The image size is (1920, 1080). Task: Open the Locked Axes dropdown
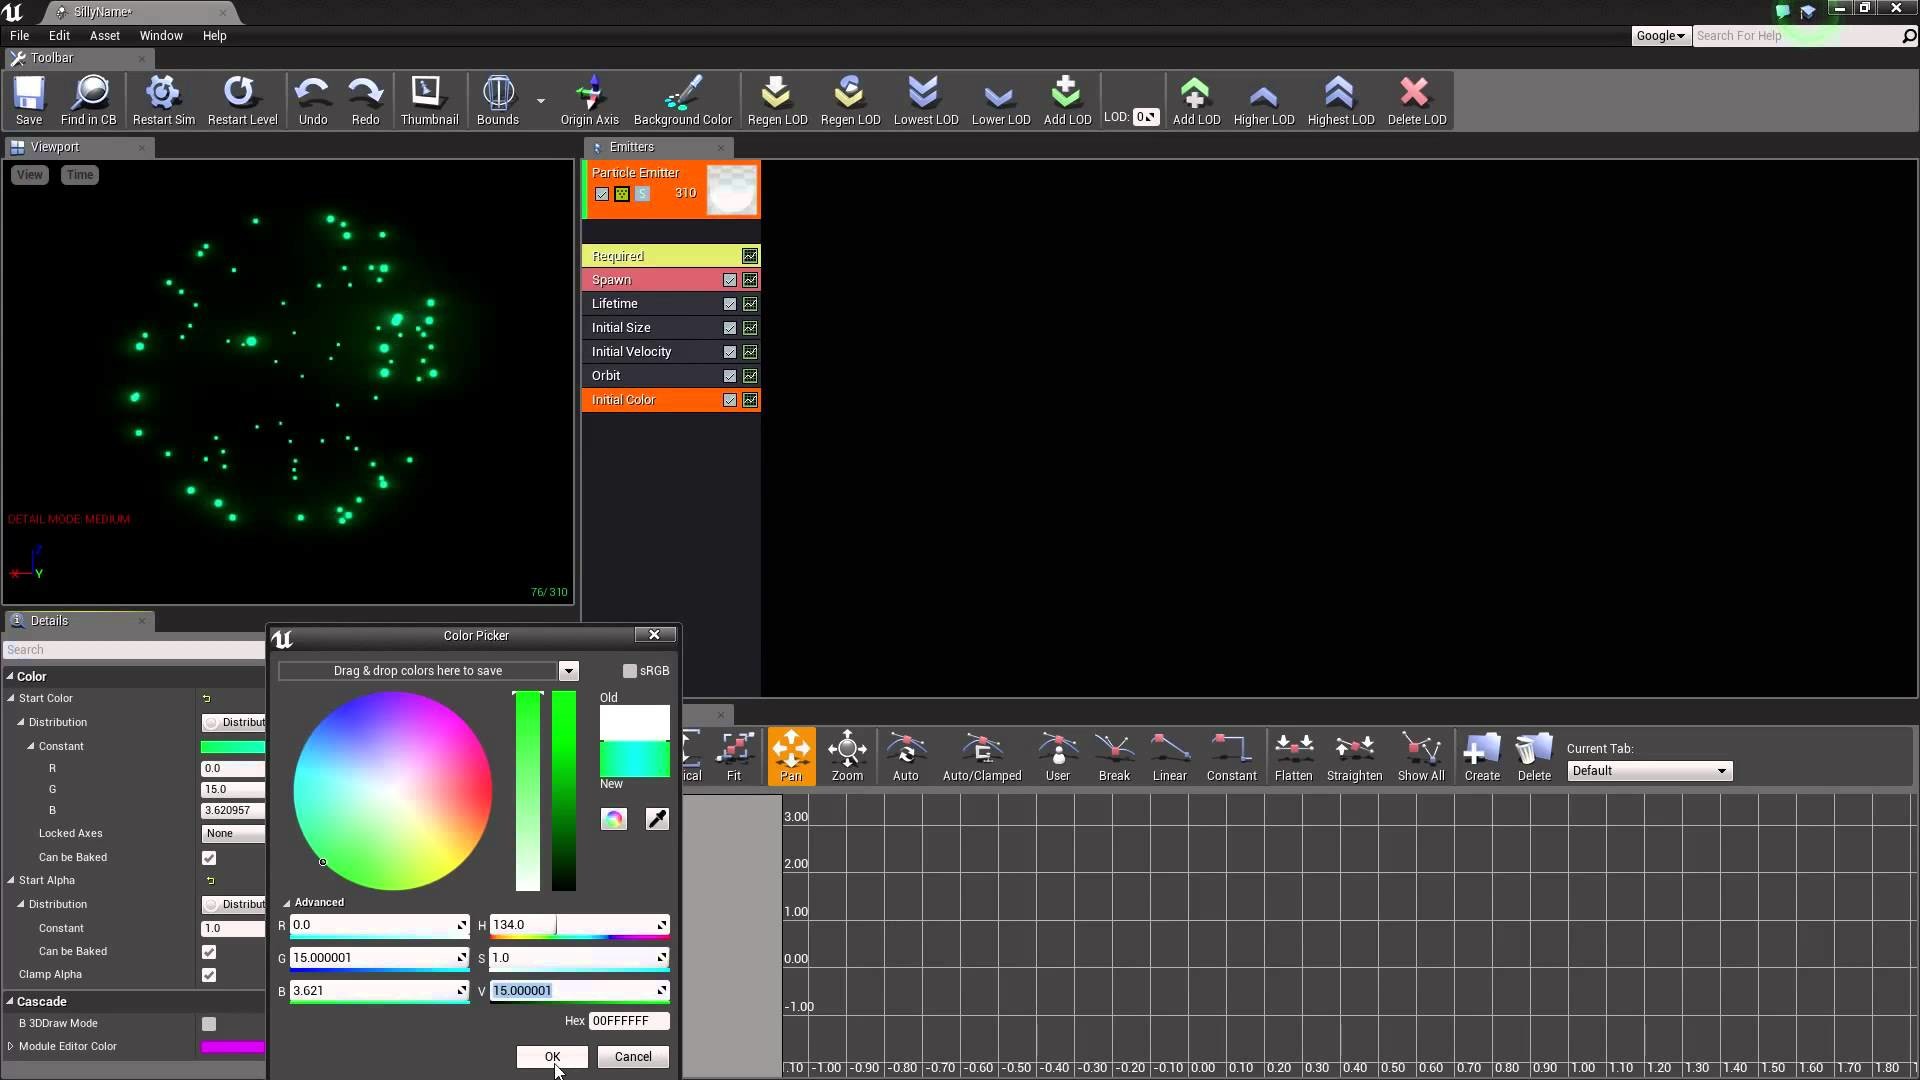(x=232, y=832)
